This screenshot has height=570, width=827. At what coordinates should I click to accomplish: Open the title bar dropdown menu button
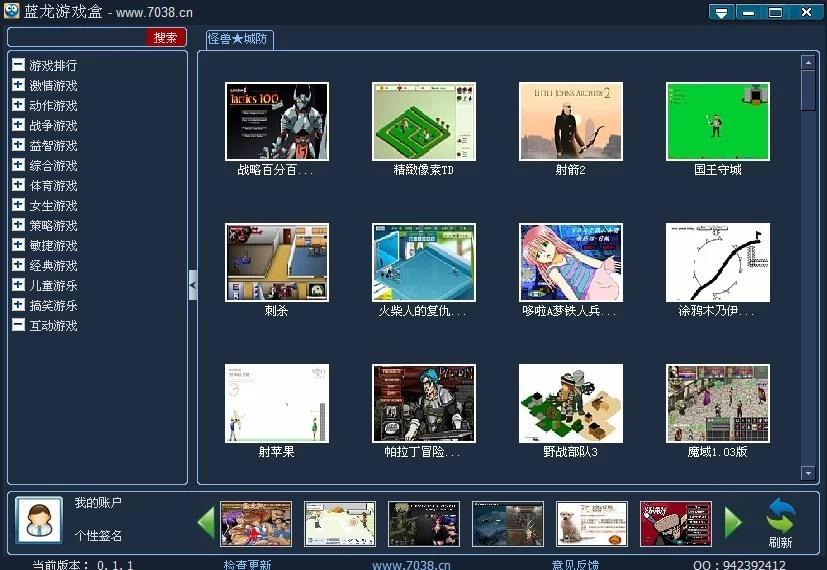(721, 12)
